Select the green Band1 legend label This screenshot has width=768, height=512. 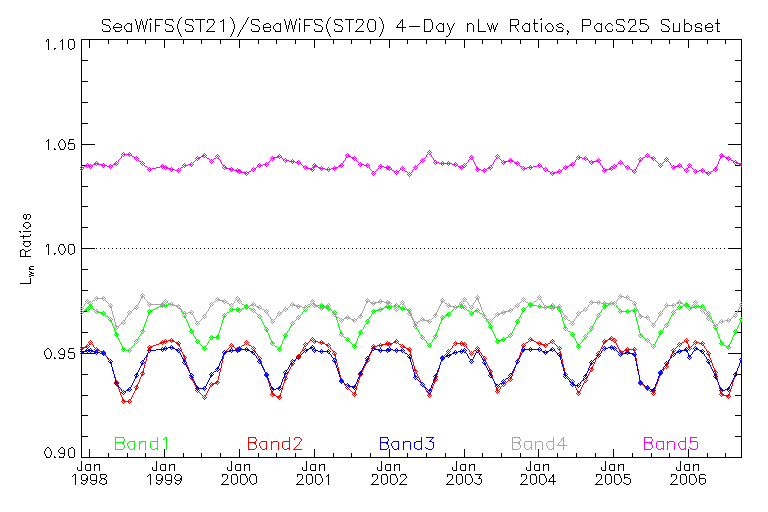(x=142, y=444)
